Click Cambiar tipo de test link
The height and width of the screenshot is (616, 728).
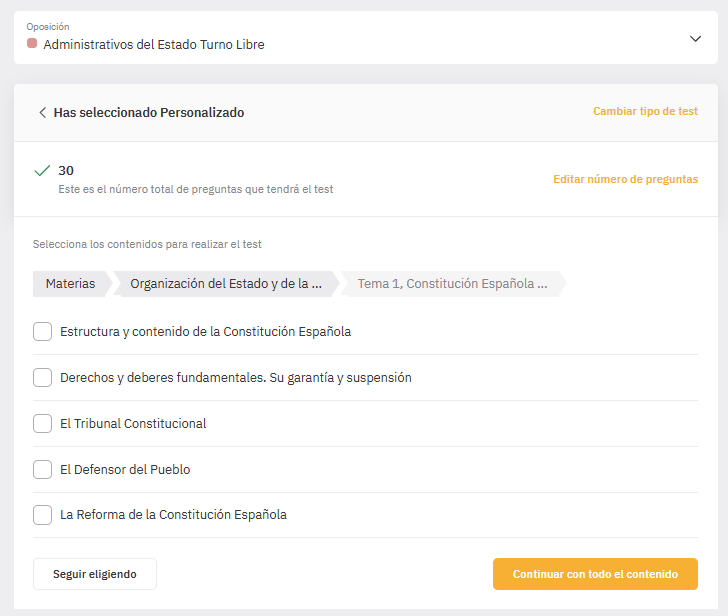[645, 111]
